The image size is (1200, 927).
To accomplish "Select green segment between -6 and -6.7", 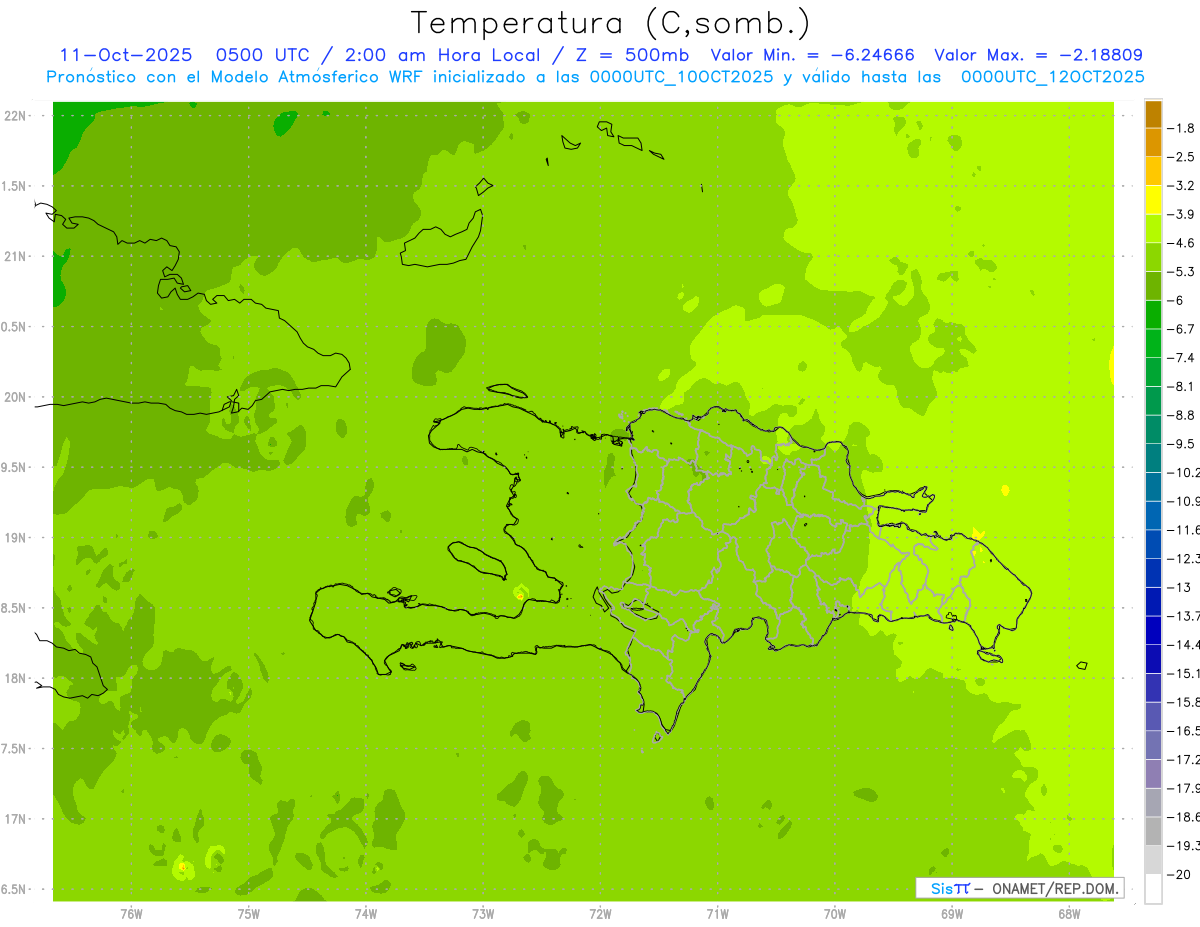I will [x=1153, y=314].
